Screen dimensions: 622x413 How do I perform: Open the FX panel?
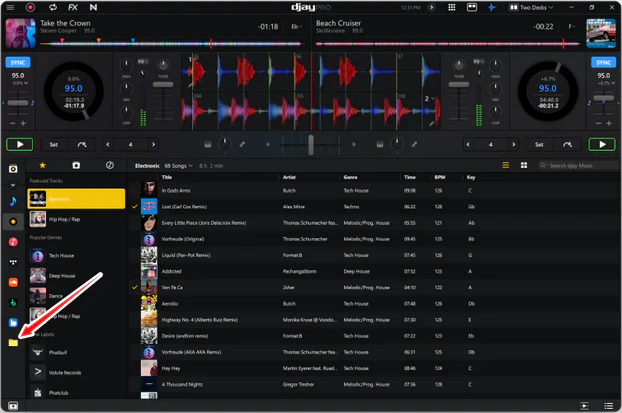click(x=73, y=8)
